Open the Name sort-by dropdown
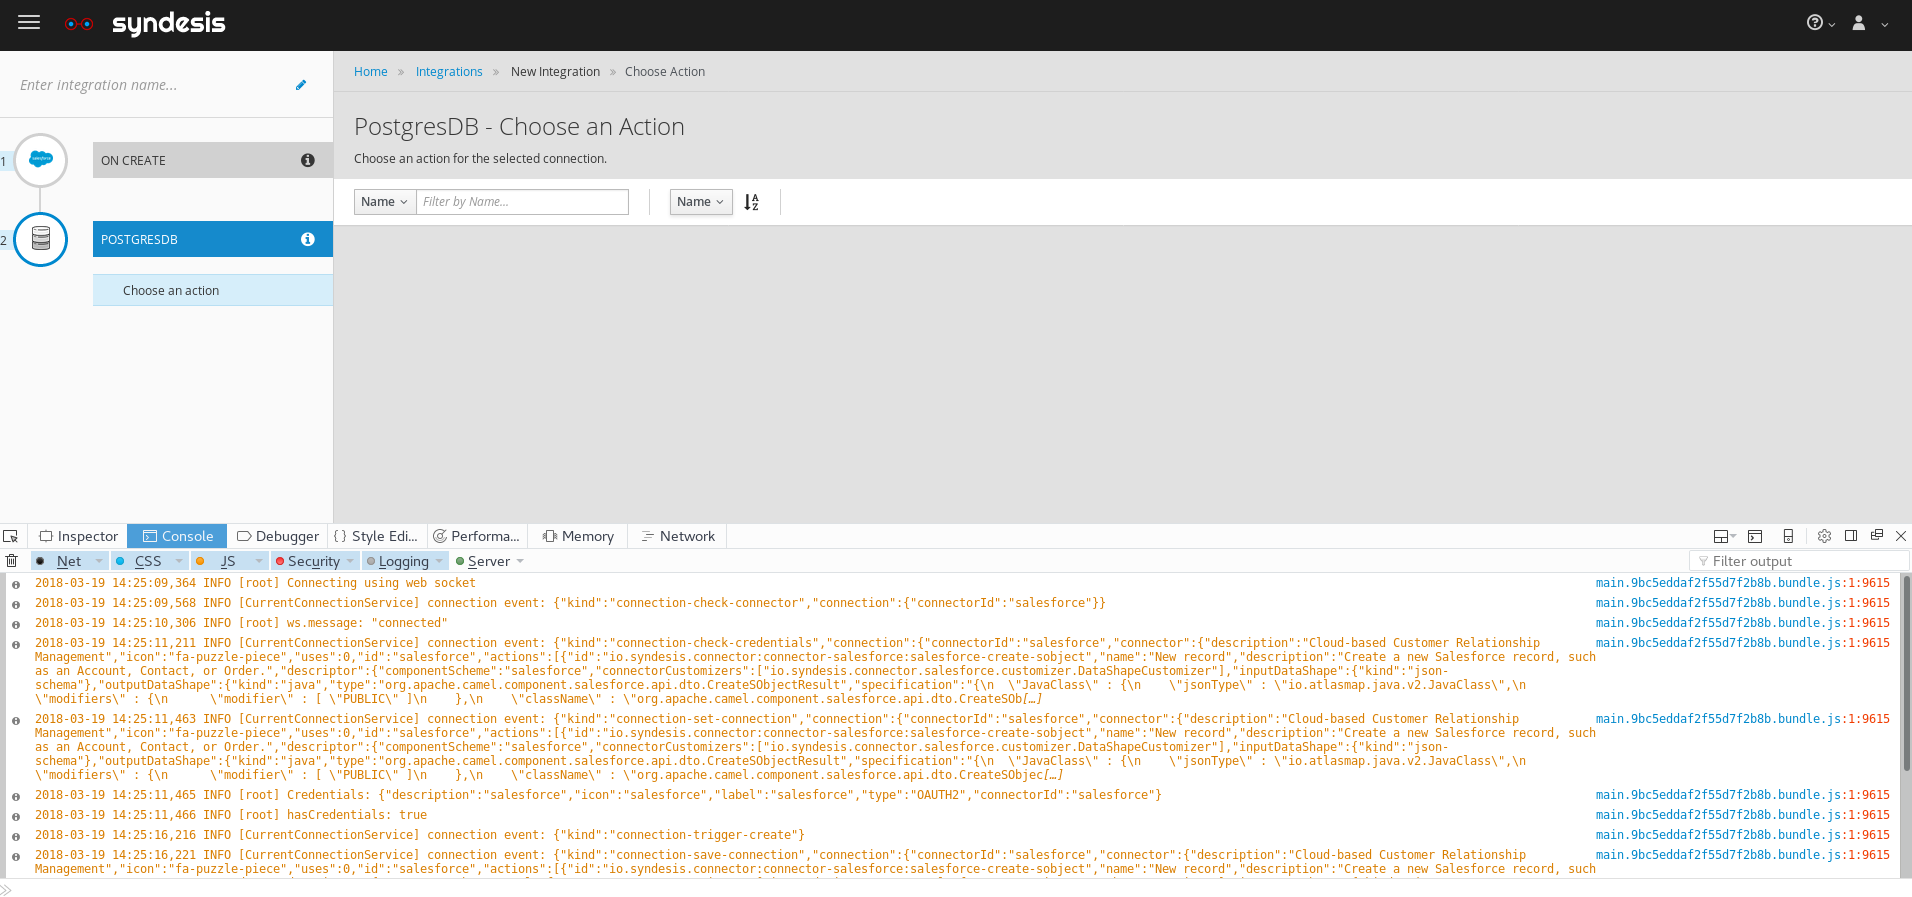1912x897 pixels. [x=701, y=202]
